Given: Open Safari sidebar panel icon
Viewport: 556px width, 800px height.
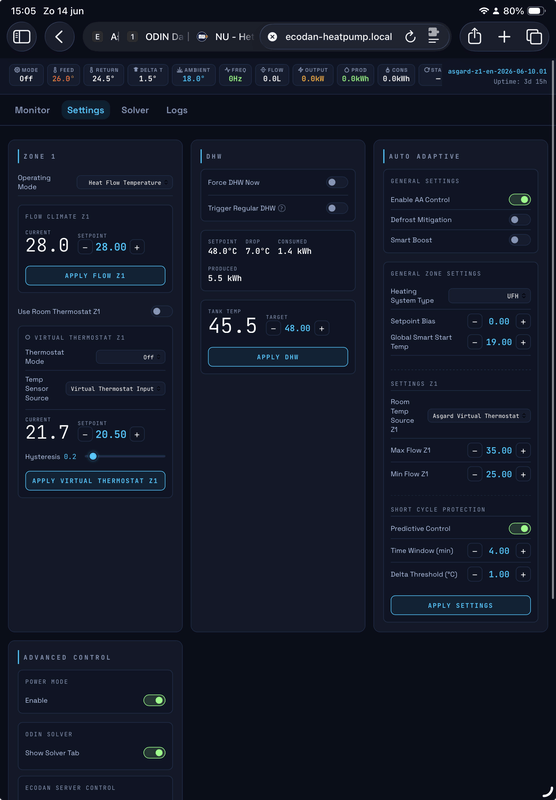Looking at the screenshot, I should pyautogui.click(x=21, y=37).
